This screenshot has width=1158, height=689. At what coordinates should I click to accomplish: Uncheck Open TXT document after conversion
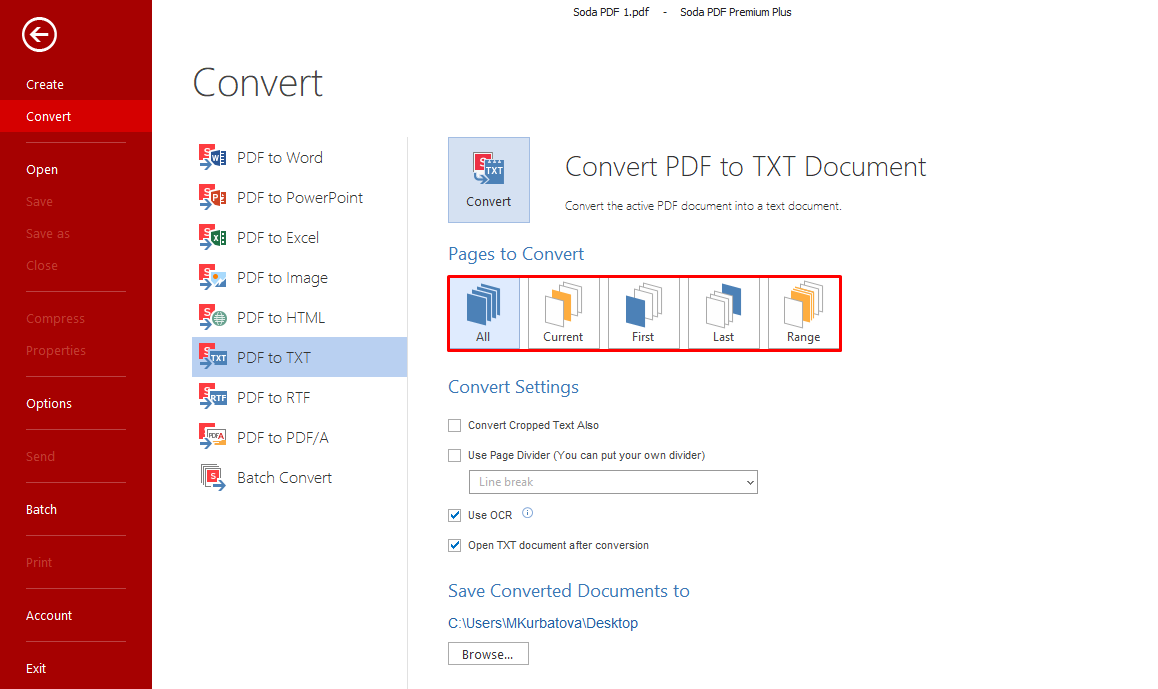point(454,546)
